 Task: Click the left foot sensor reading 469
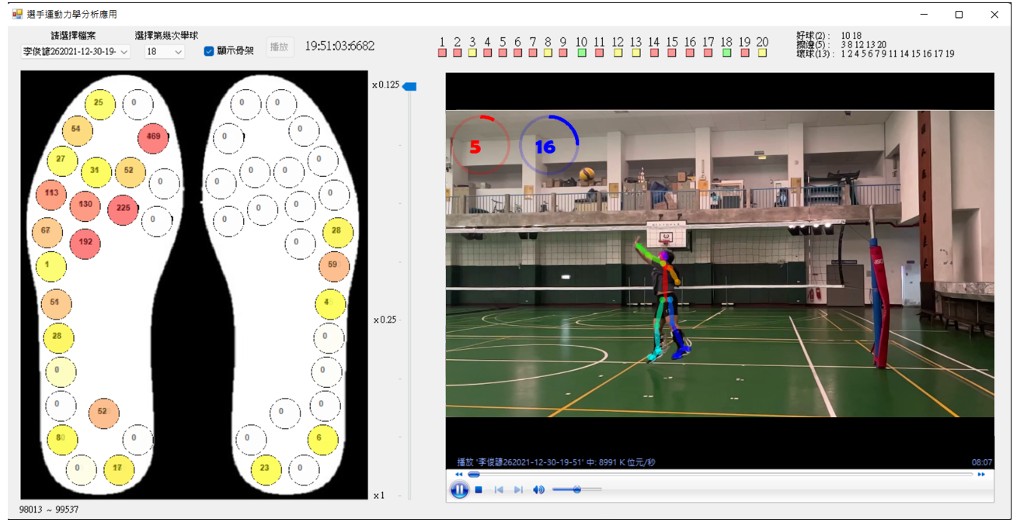(153, 137)
